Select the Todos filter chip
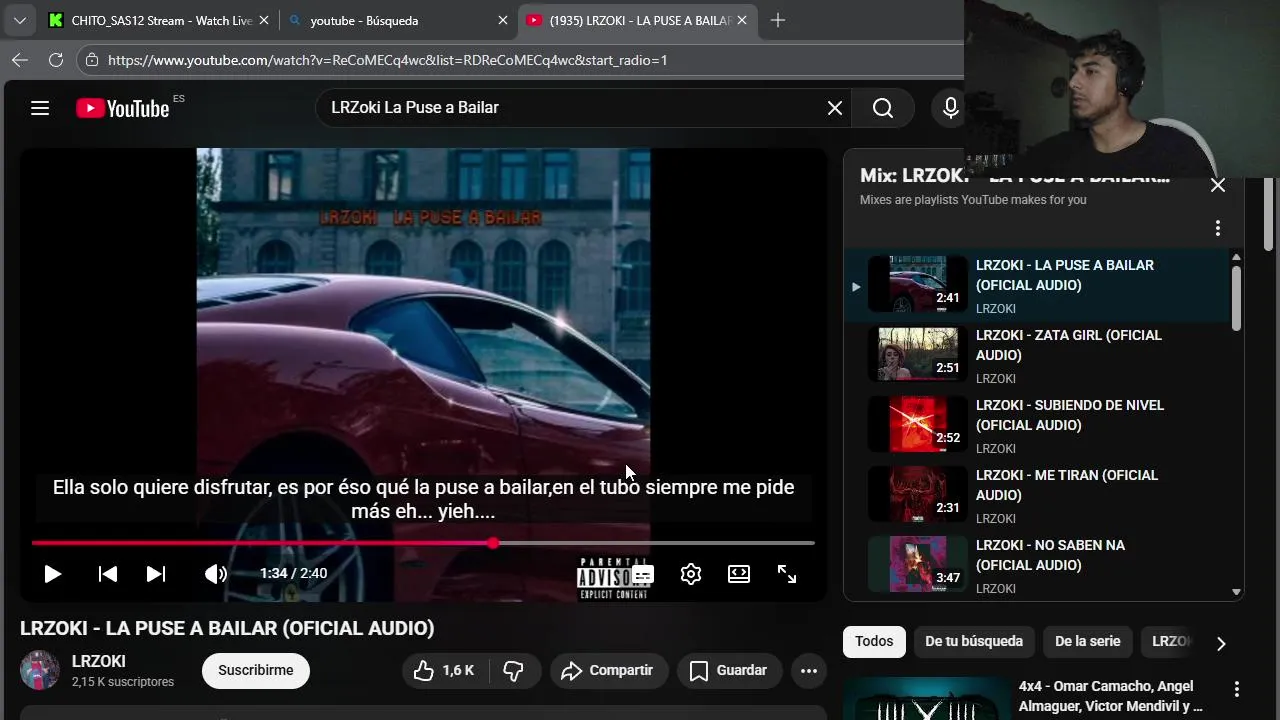This screenshot has height=720, width=1280. (874, 642)
